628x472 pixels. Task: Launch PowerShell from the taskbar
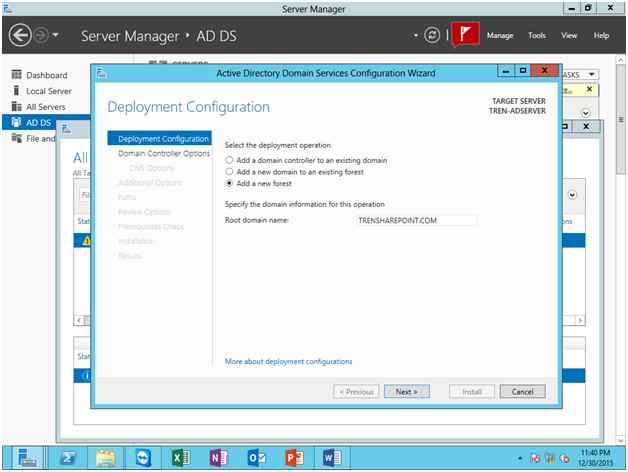[x=68, y=458]
